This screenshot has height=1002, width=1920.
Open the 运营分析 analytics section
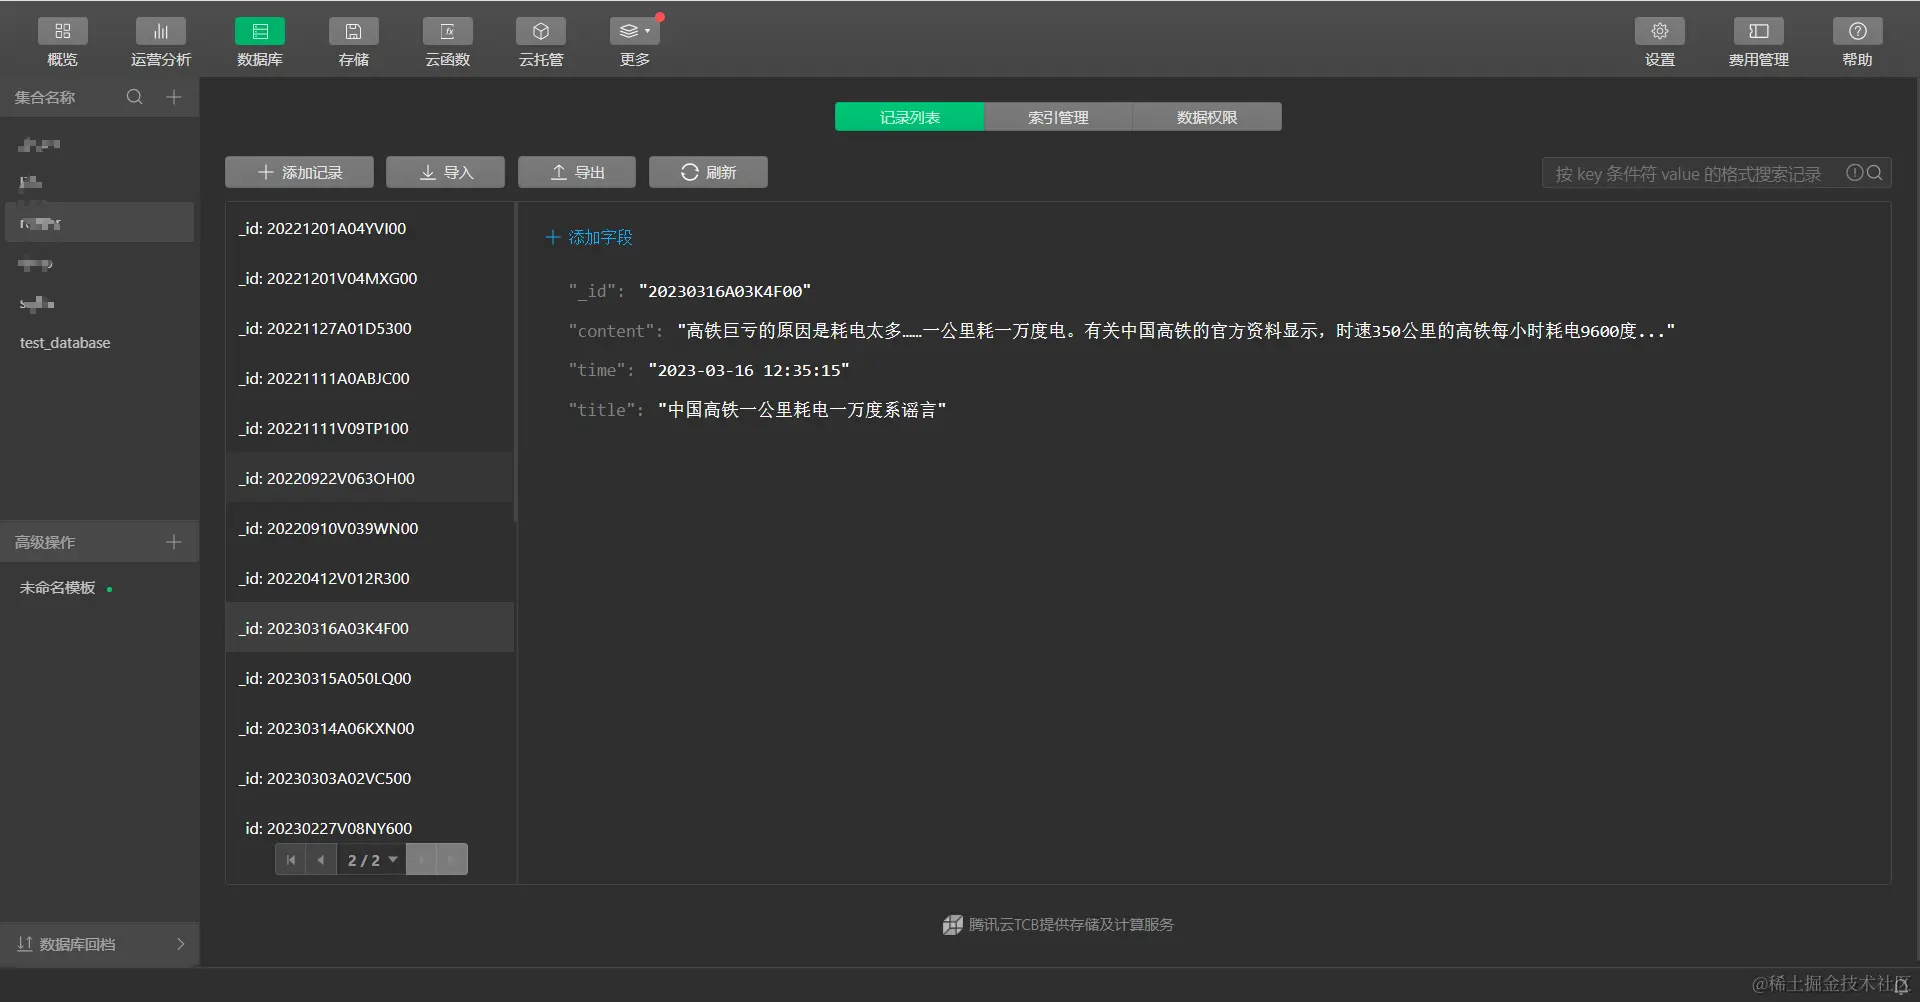pos(161,42)
